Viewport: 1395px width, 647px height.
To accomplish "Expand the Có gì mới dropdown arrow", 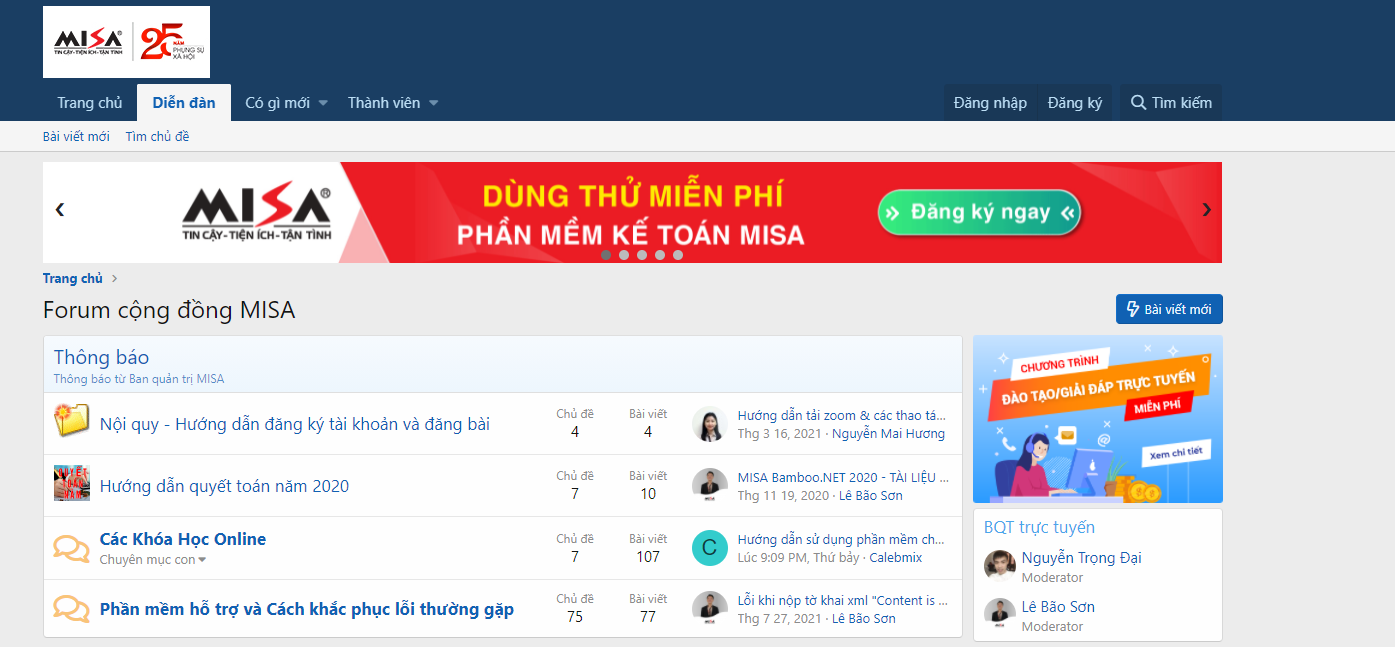I will coord(323,103).
